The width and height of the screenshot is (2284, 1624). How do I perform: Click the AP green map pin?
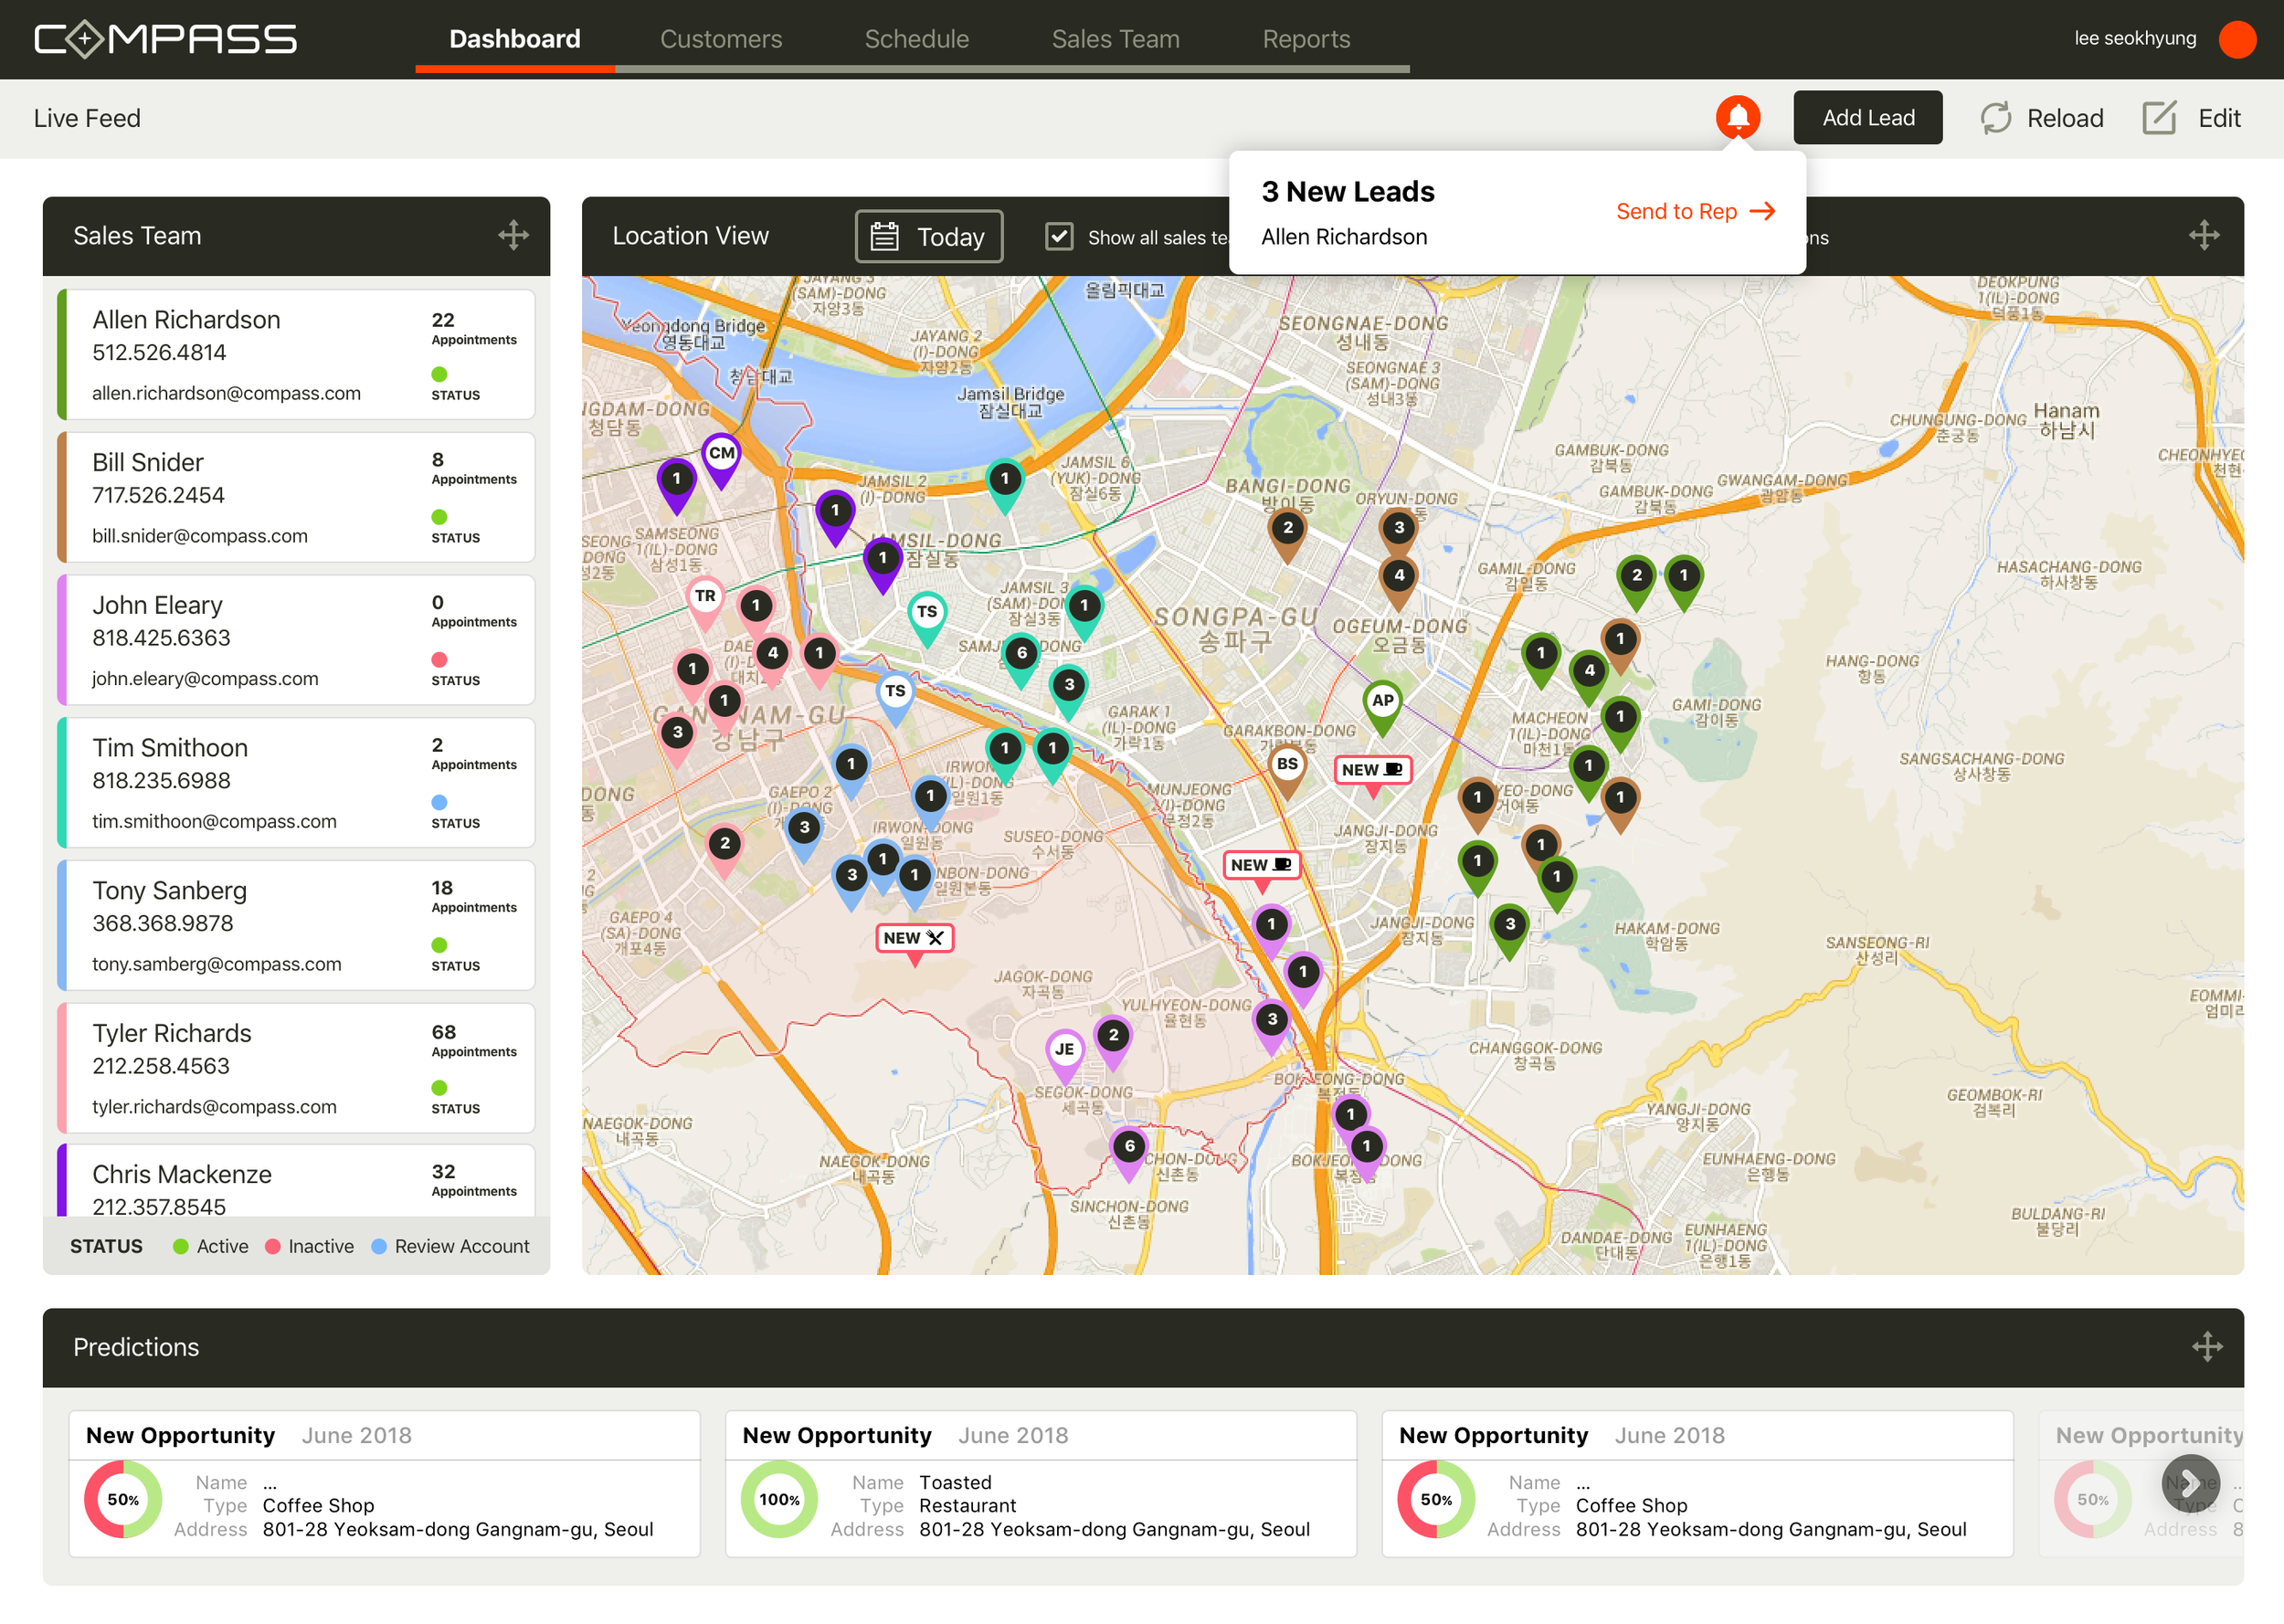tap(1382, 702)
